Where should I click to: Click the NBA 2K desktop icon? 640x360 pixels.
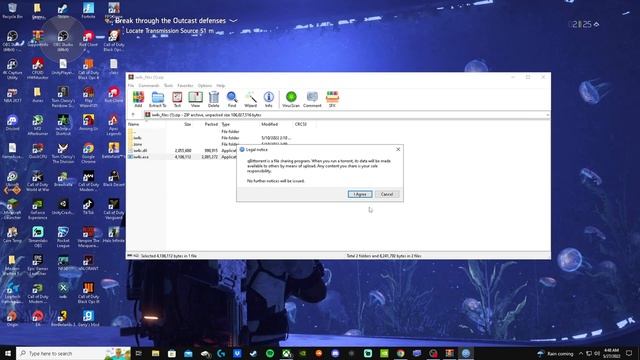coord(12,95)
